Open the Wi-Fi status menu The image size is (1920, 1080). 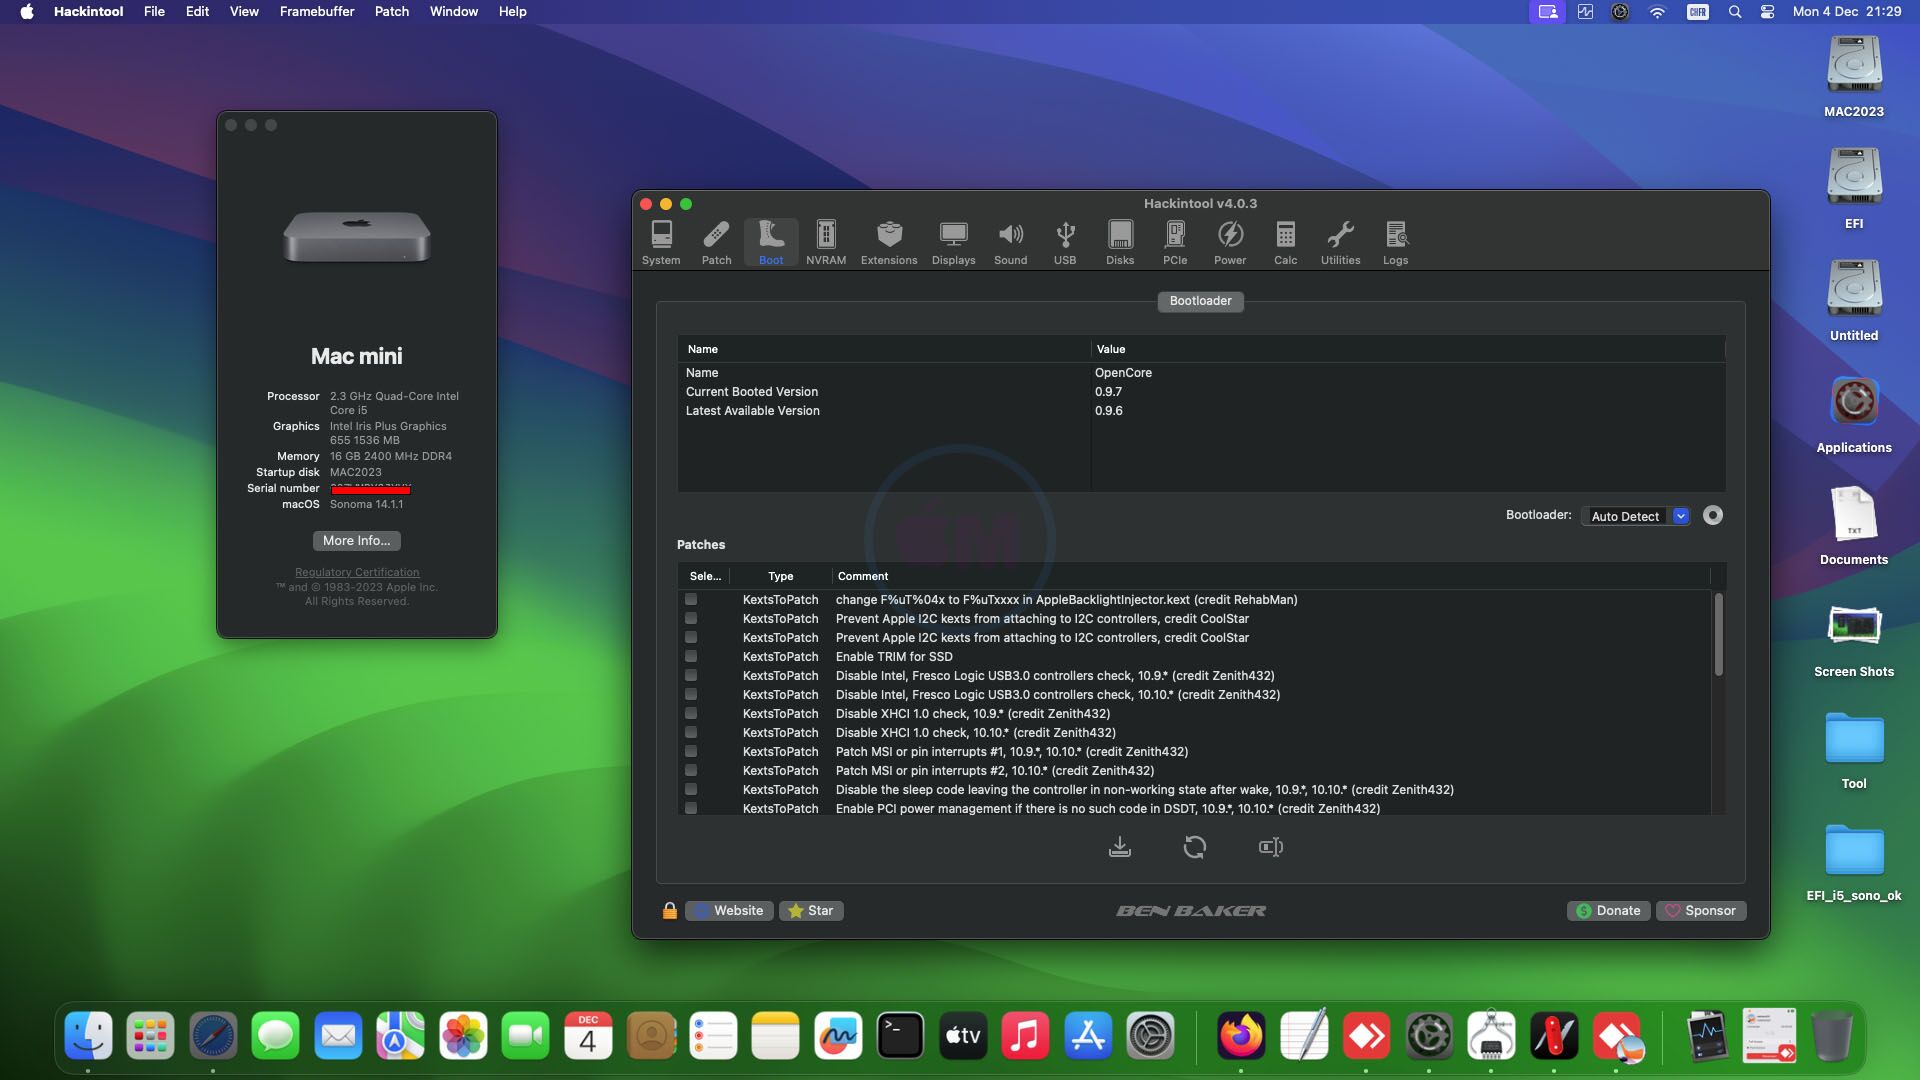[x=1657, y=12]
